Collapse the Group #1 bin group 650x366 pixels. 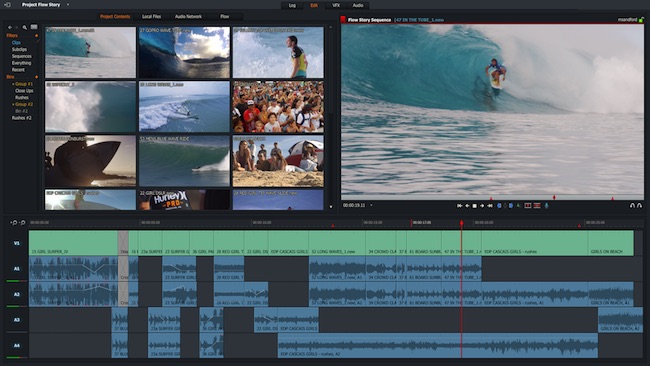pos(13,84)
